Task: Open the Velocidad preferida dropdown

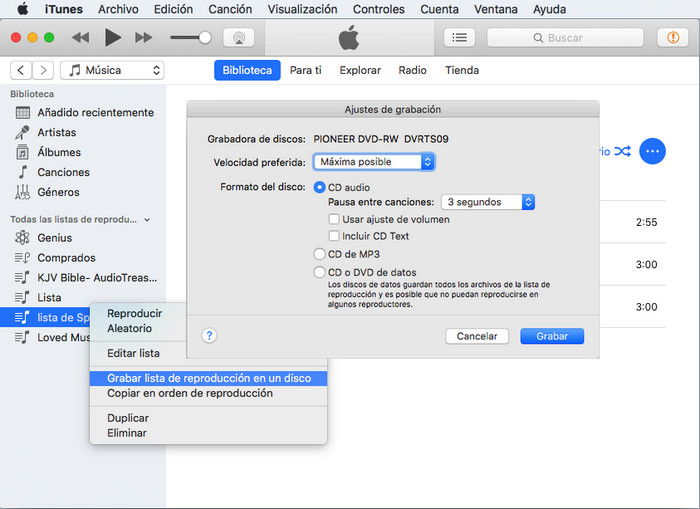Action: (374, 162)
